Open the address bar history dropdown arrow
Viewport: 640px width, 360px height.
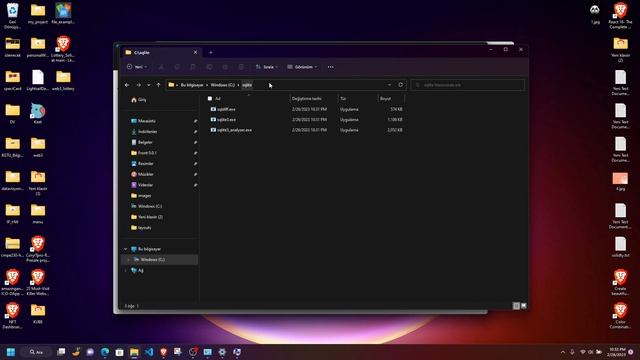pyautogui.click(x=389, y=85)
